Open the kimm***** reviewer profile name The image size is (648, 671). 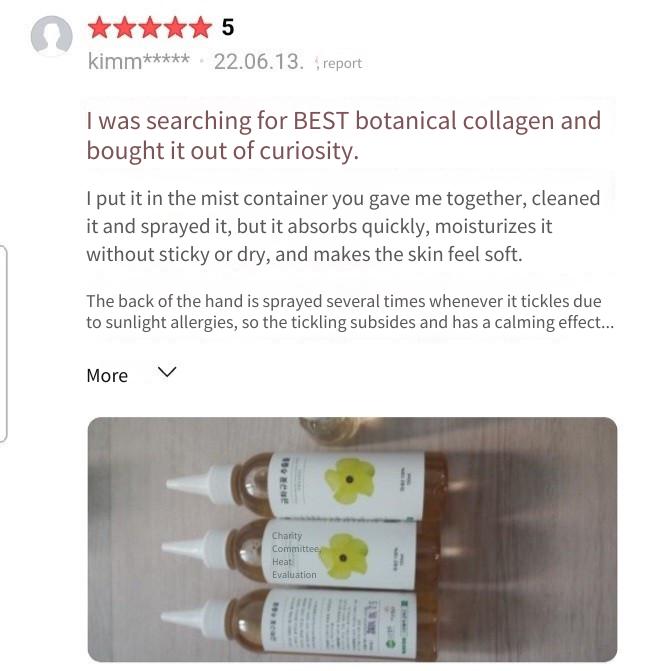tap(138, 61)
